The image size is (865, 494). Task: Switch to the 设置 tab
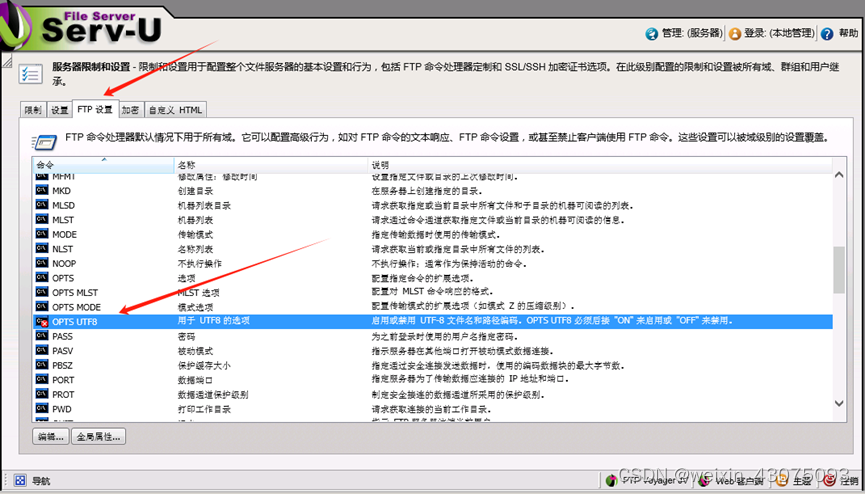[x=60, y=110]
